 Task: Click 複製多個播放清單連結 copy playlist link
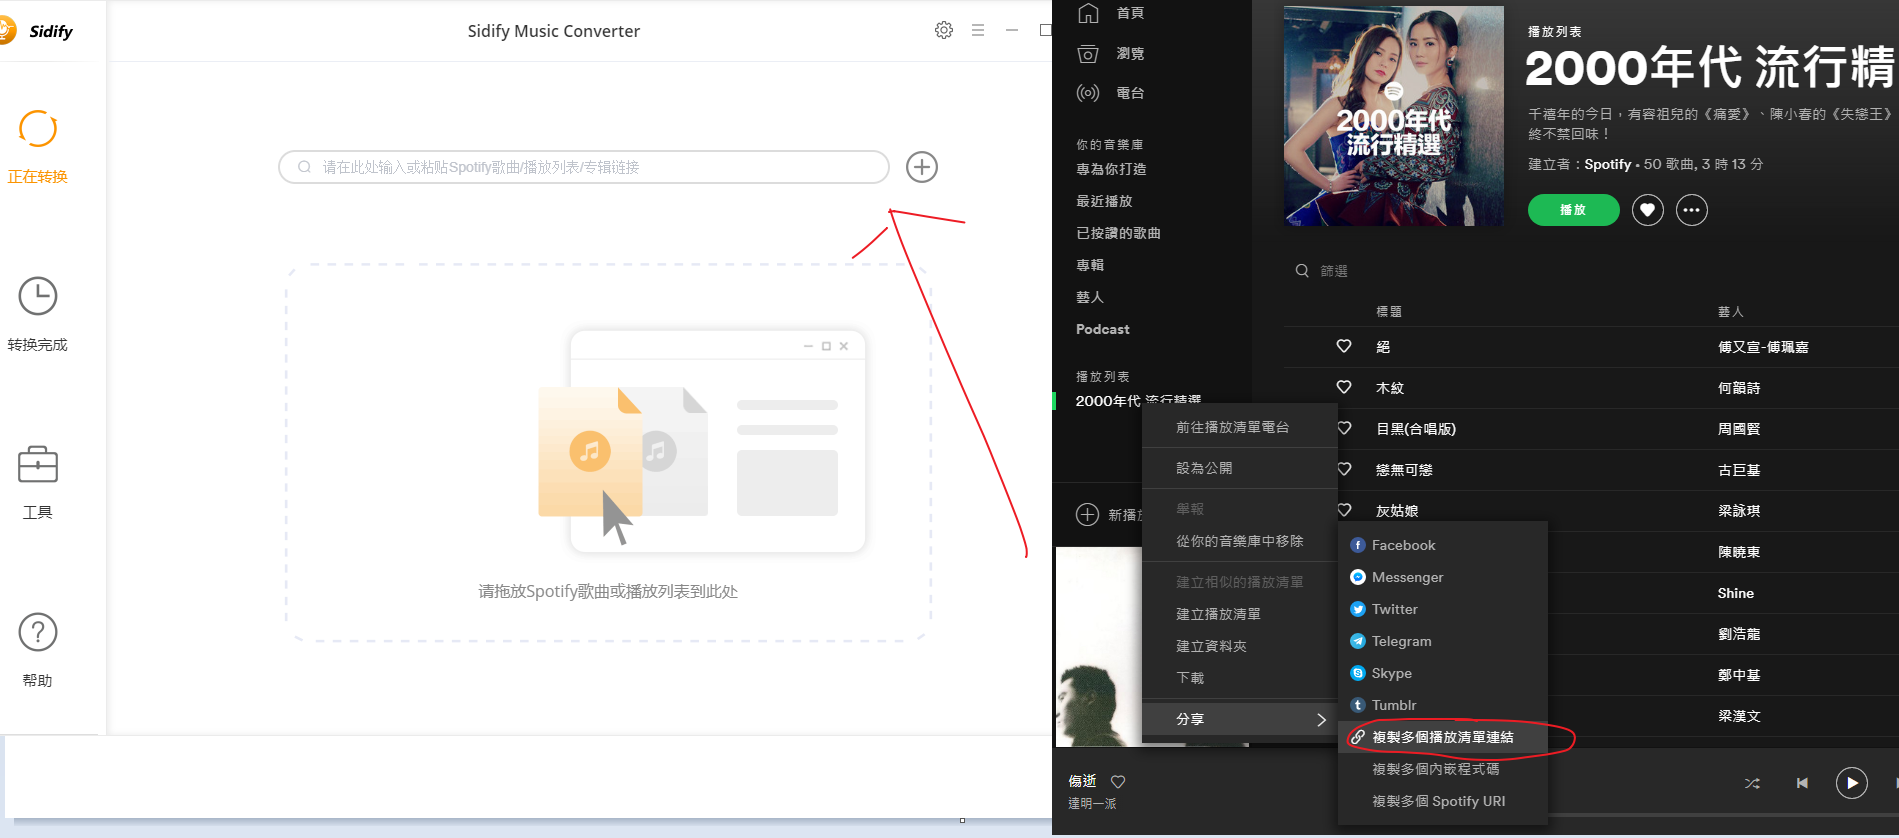[1443, 737]
